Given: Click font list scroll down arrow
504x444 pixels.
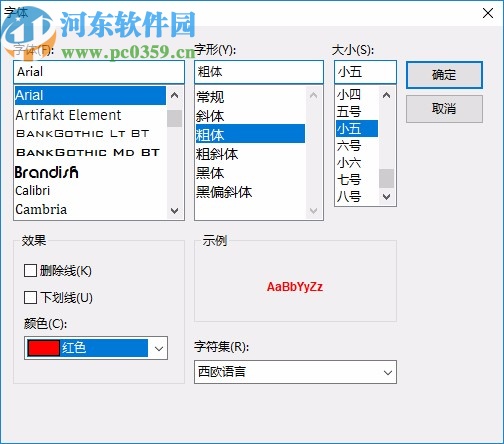Looking at the screenshot, I should pyautogui.click(x=174, y=211).
